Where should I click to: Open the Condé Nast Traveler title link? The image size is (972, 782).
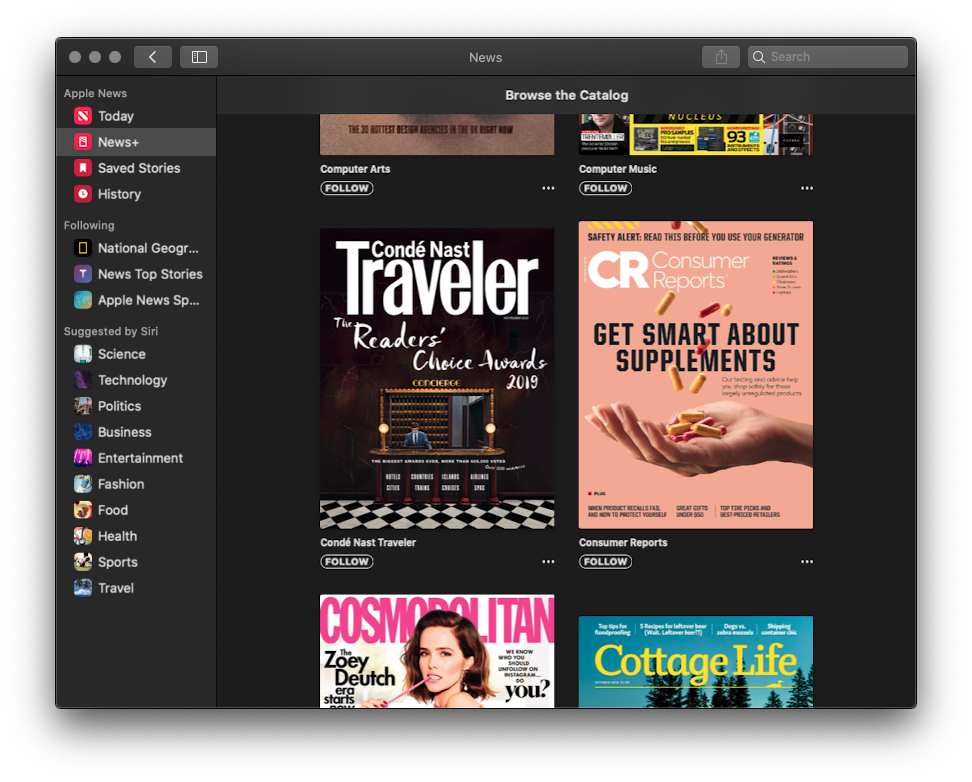click(368, 543)
